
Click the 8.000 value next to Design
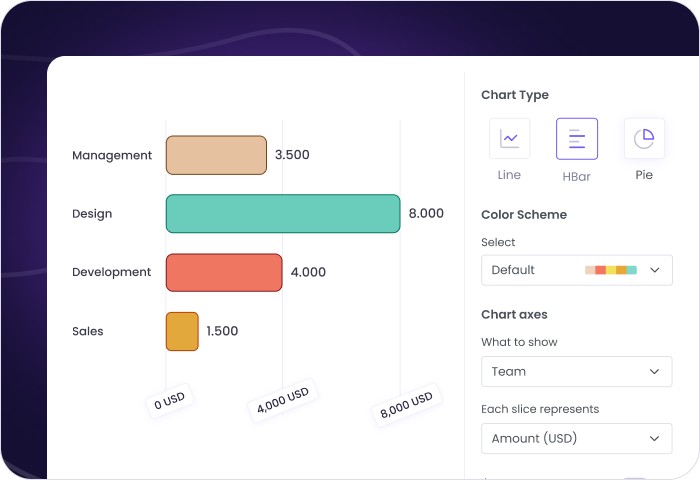[x=426, y=214]
